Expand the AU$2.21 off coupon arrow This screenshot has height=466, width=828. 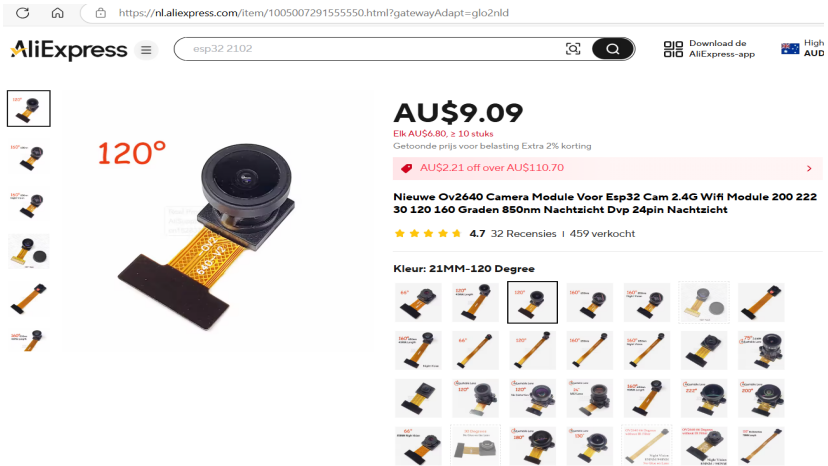coord(809,169)
